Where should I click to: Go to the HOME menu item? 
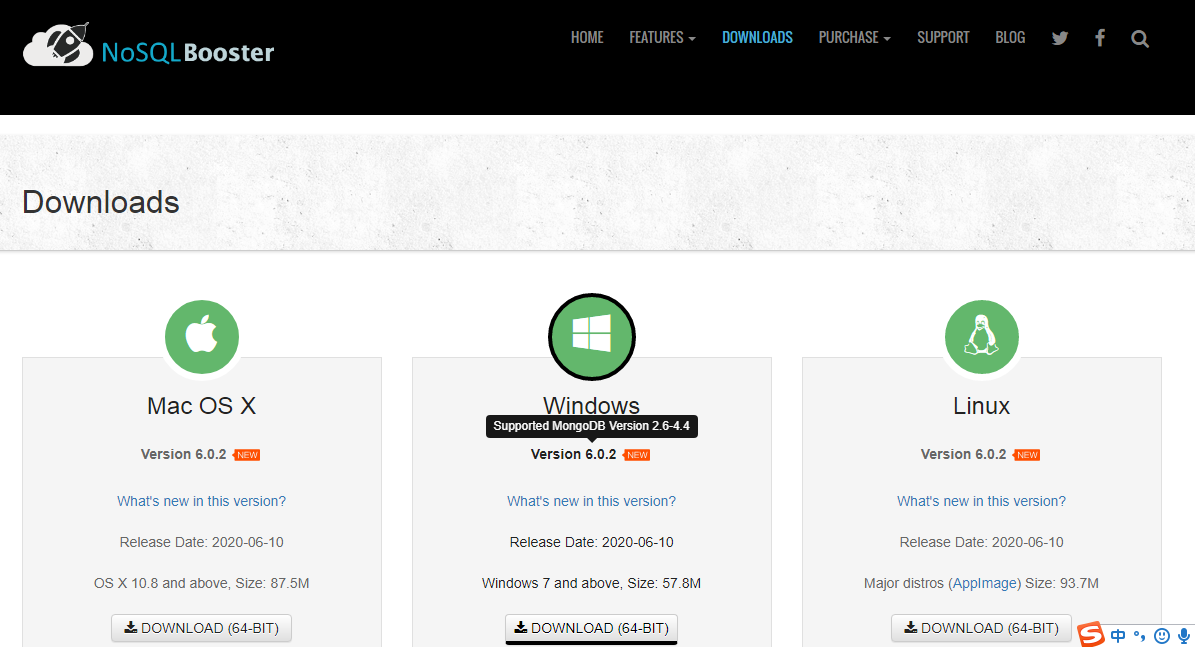[587, 37]
